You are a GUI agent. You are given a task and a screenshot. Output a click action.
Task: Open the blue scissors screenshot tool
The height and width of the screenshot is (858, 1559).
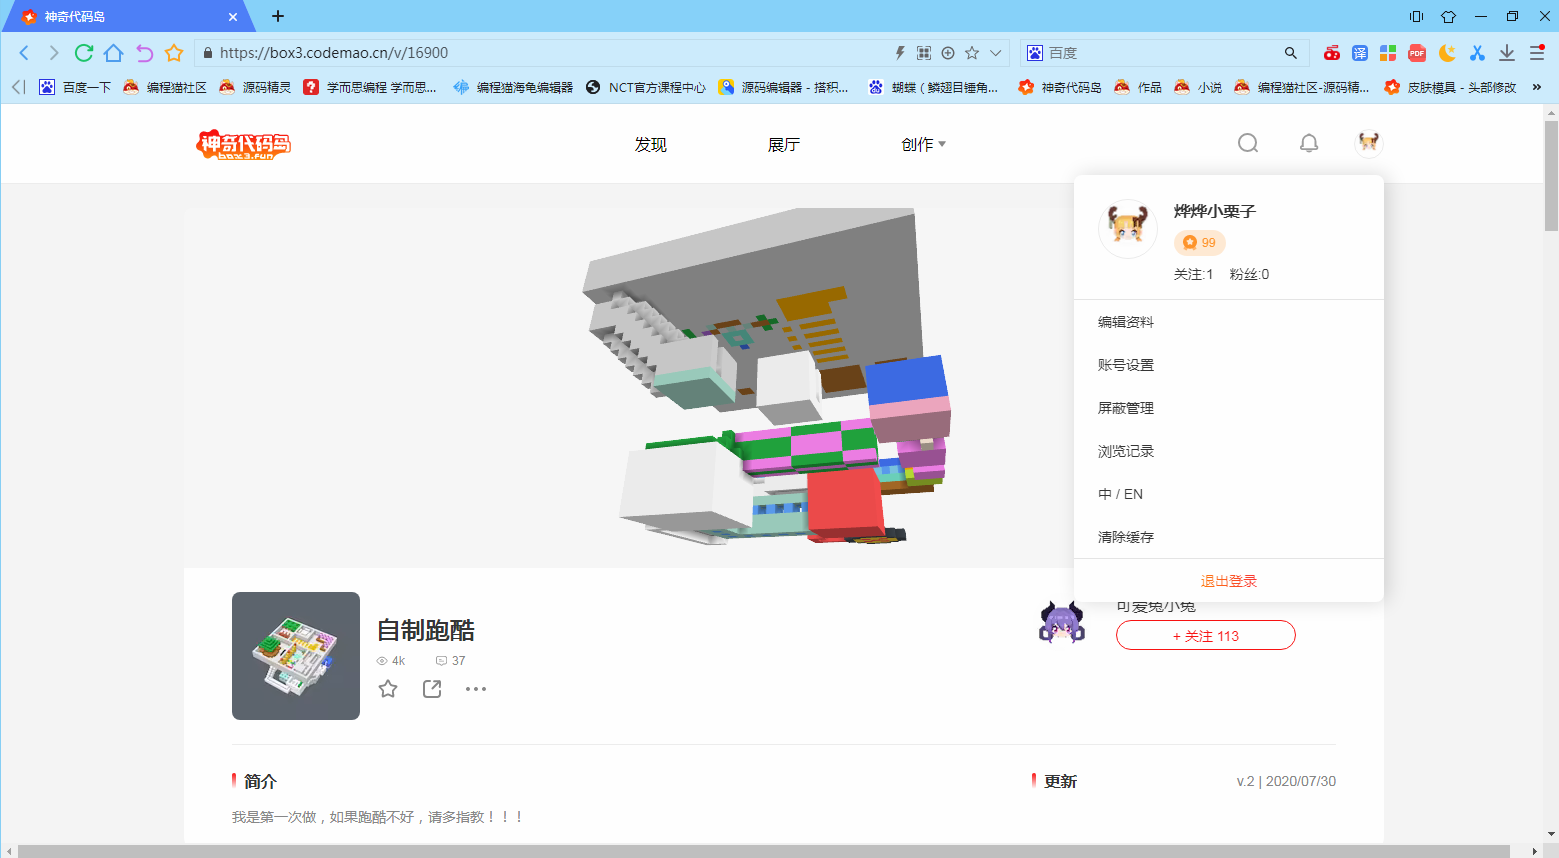pos(1477,53)
